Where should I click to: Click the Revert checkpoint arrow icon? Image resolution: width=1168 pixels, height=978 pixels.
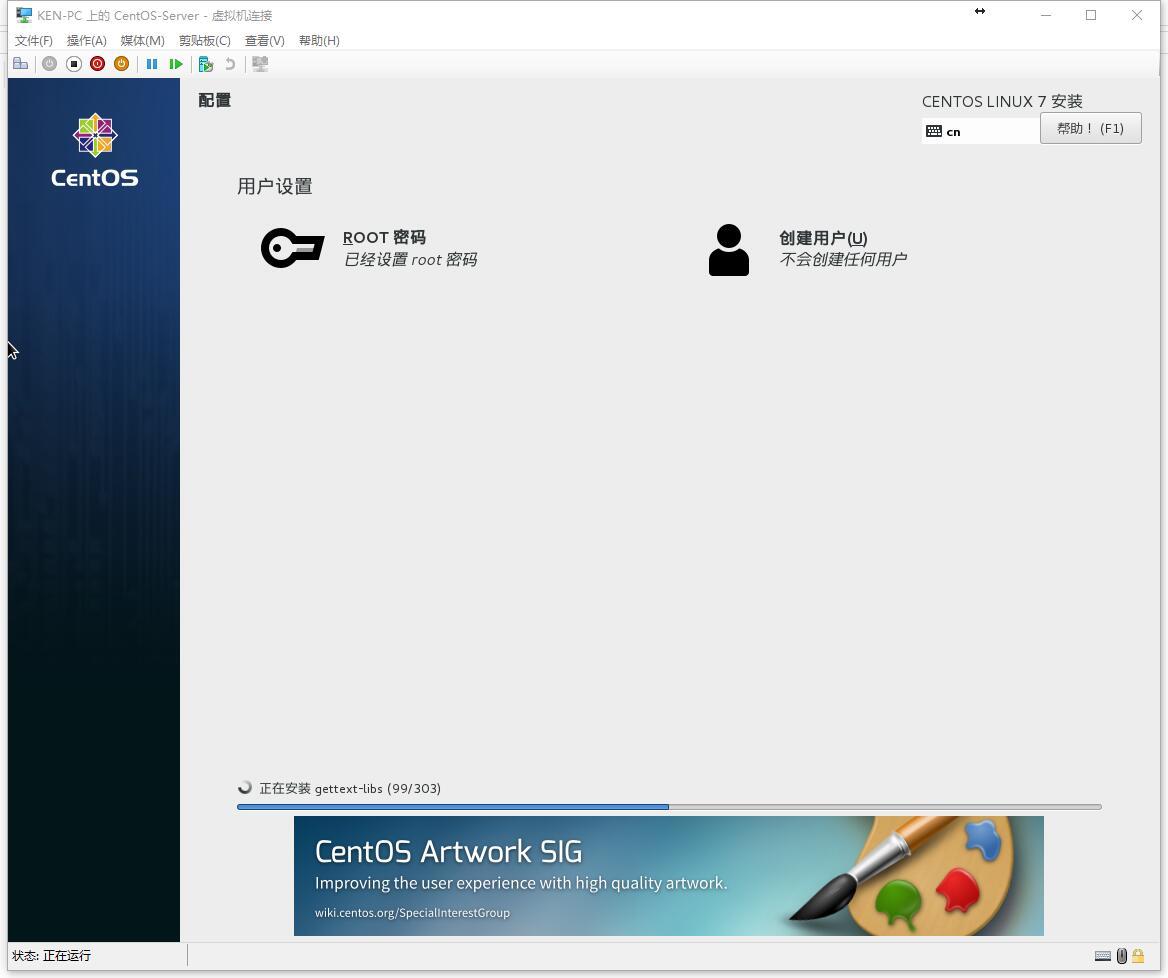point(230,64)
